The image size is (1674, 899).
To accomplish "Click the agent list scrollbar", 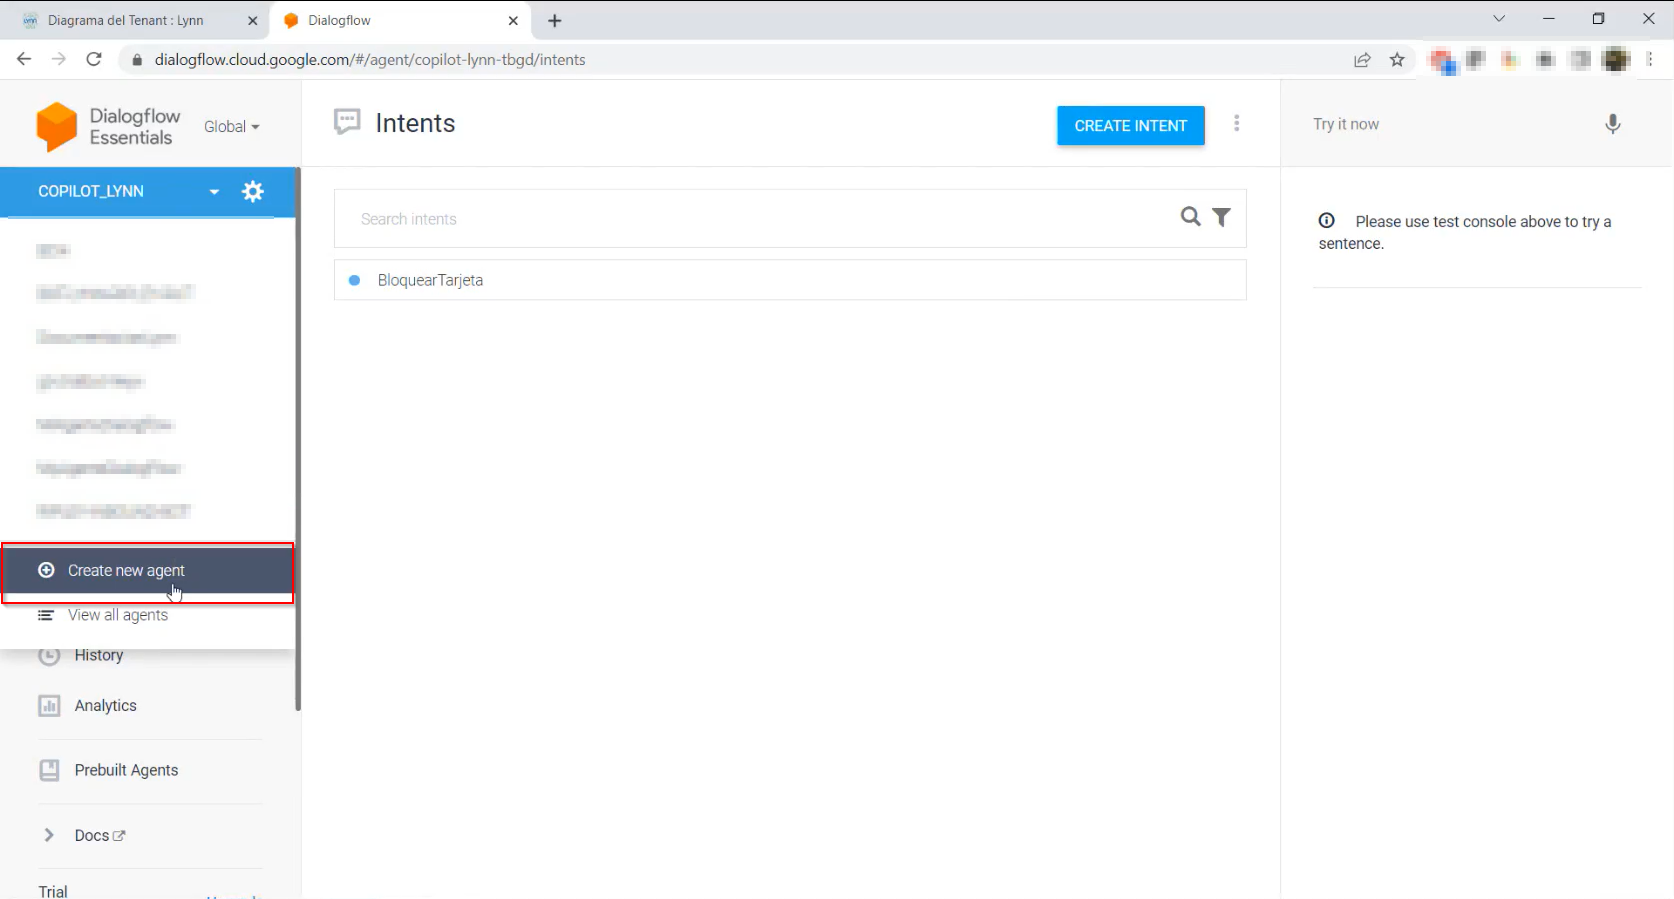I will 298,440.
